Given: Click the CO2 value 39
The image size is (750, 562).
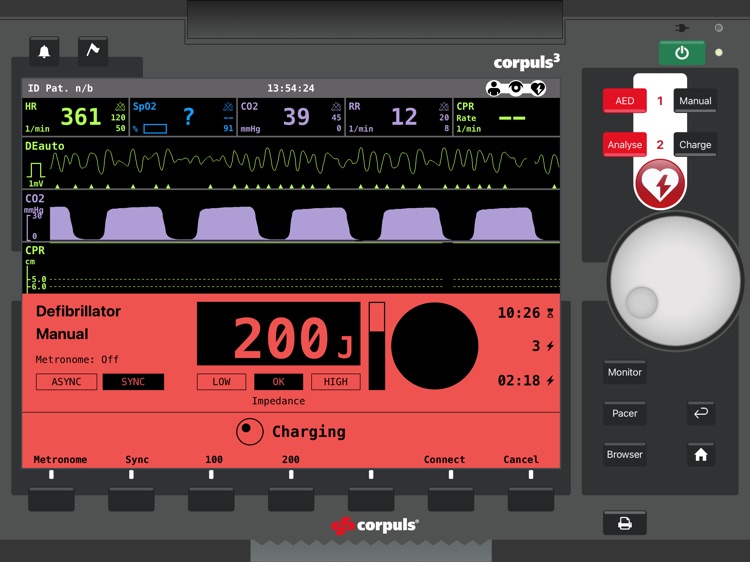Looking at the screenshot, I should 296,117.
